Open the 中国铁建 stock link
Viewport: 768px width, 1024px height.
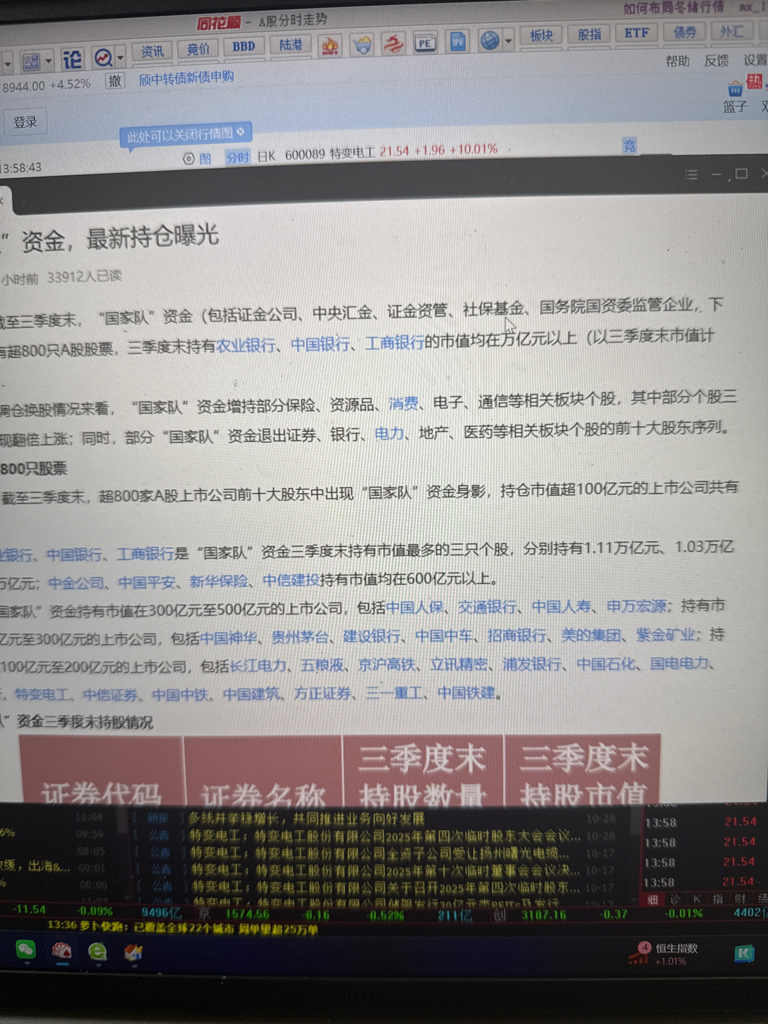[x=466, y=692]
